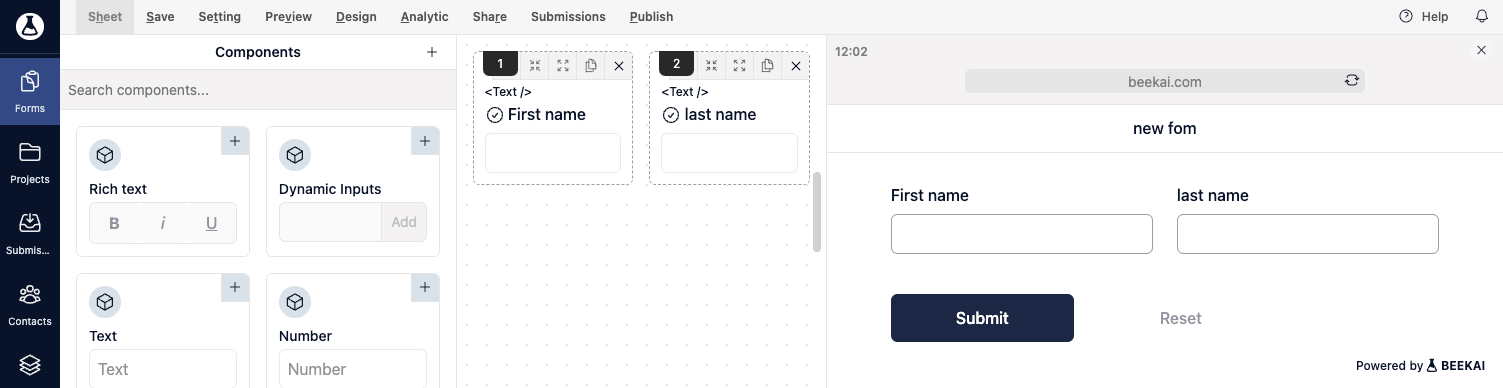Click Reset in the form preview
Viewport: 1503px width, 388px height.
click(x=1180, y=318)
